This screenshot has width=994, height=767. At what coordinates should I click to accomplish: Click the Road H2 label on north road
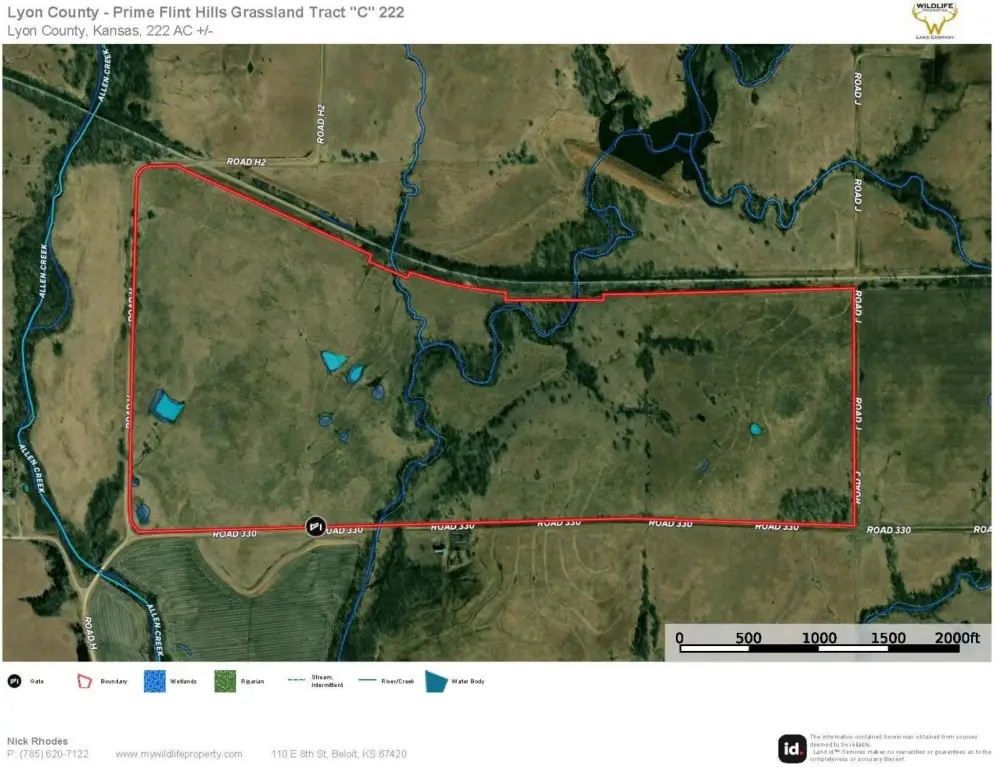[x=246, y=160]
